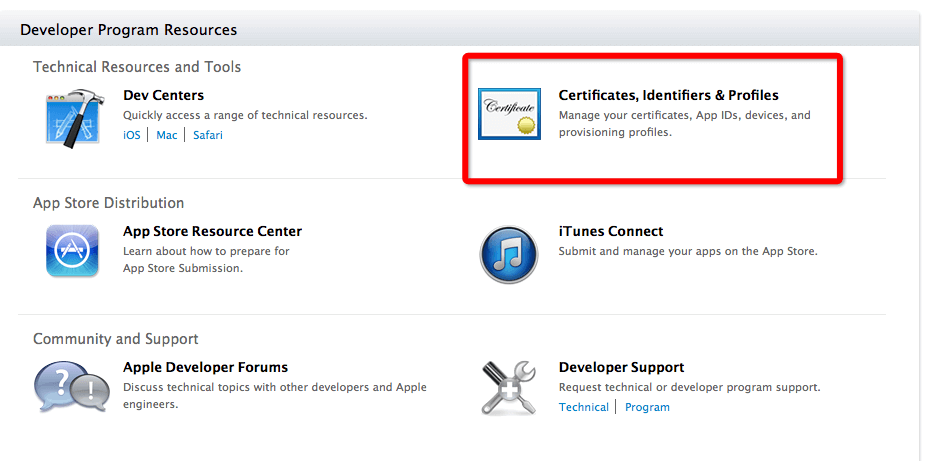Click 'Submit and manage your apps' description
The image size is (925, 461).
(x=688, y=251)
